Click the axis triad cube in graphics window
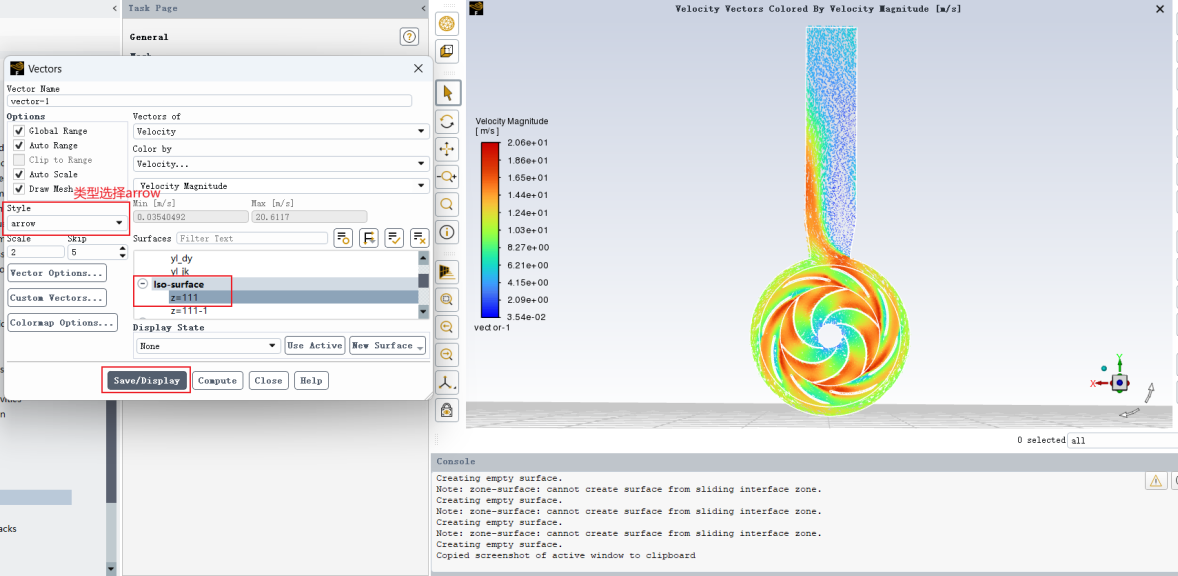 [1119, 382]
